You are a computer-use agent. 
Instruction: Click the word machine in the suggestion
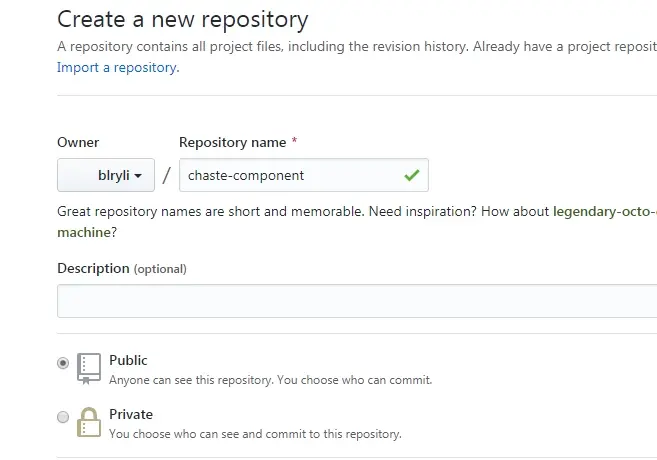(83, 231)
